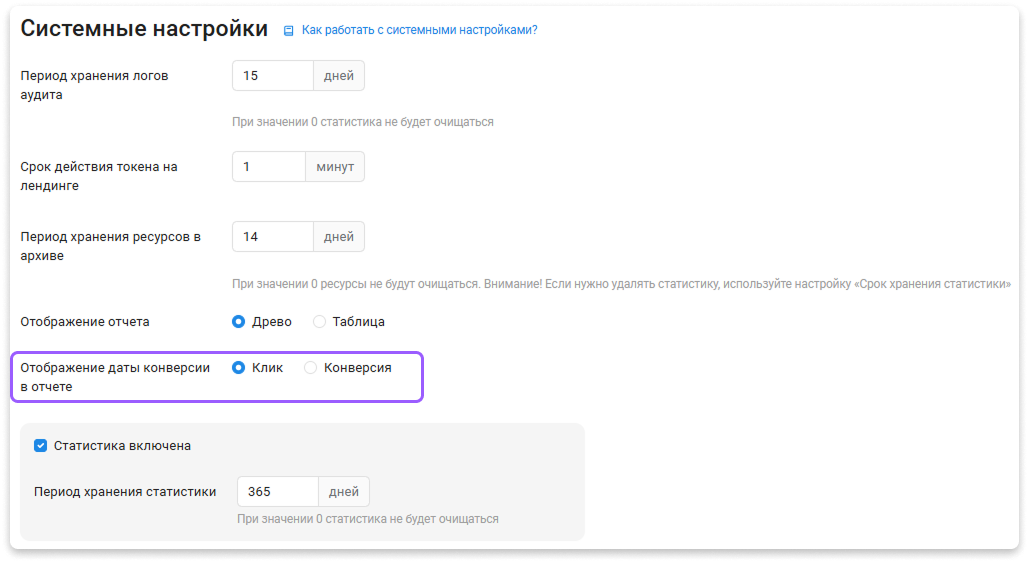Click the "дней" unit beside statistics period
This screenshot has height=563, width=1029.
tap(344, 492)
